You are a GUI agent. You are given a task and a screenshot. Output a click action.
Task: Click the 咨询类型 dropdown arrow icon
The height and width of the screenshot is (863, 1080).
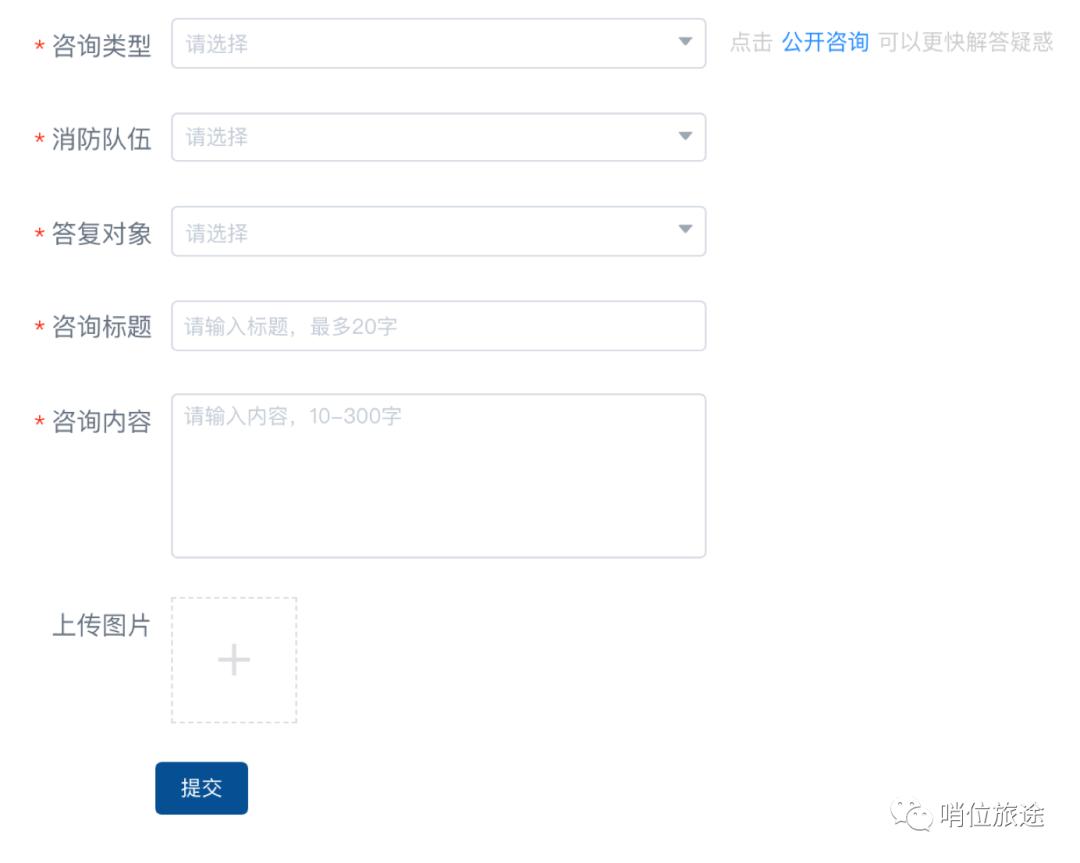[x=686, y=43]
